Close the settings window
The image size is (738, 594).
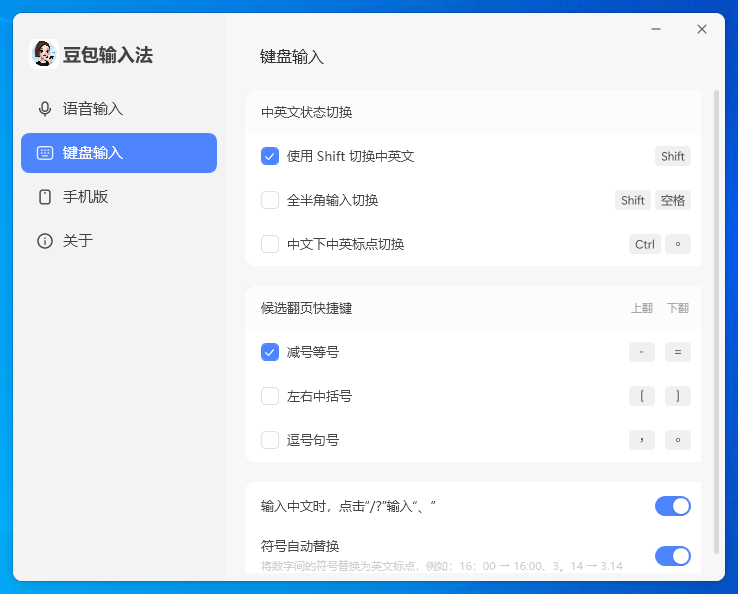[702, 29]
